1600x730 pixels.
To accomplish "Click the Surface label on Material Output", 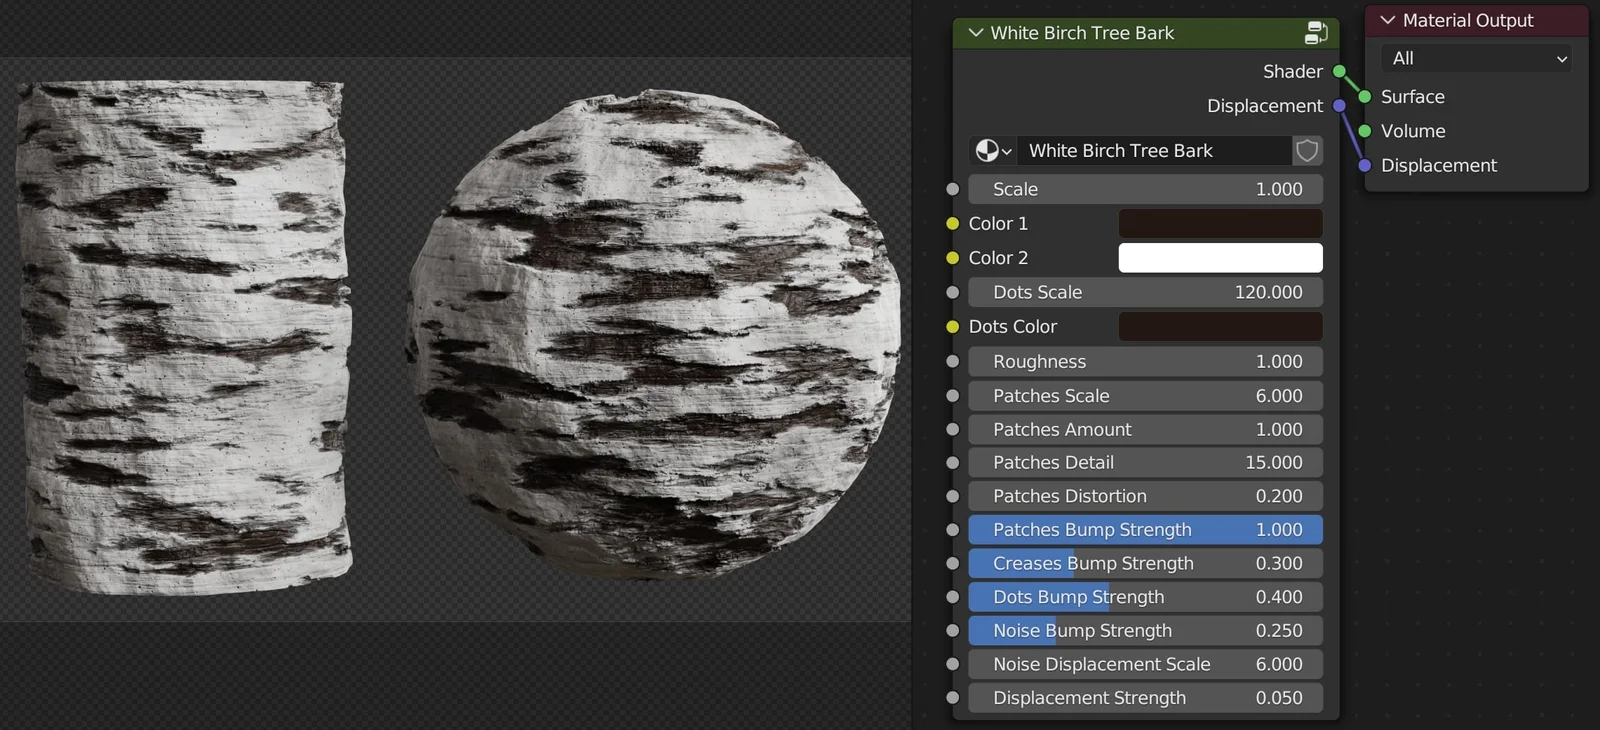I will (1412, 97).
